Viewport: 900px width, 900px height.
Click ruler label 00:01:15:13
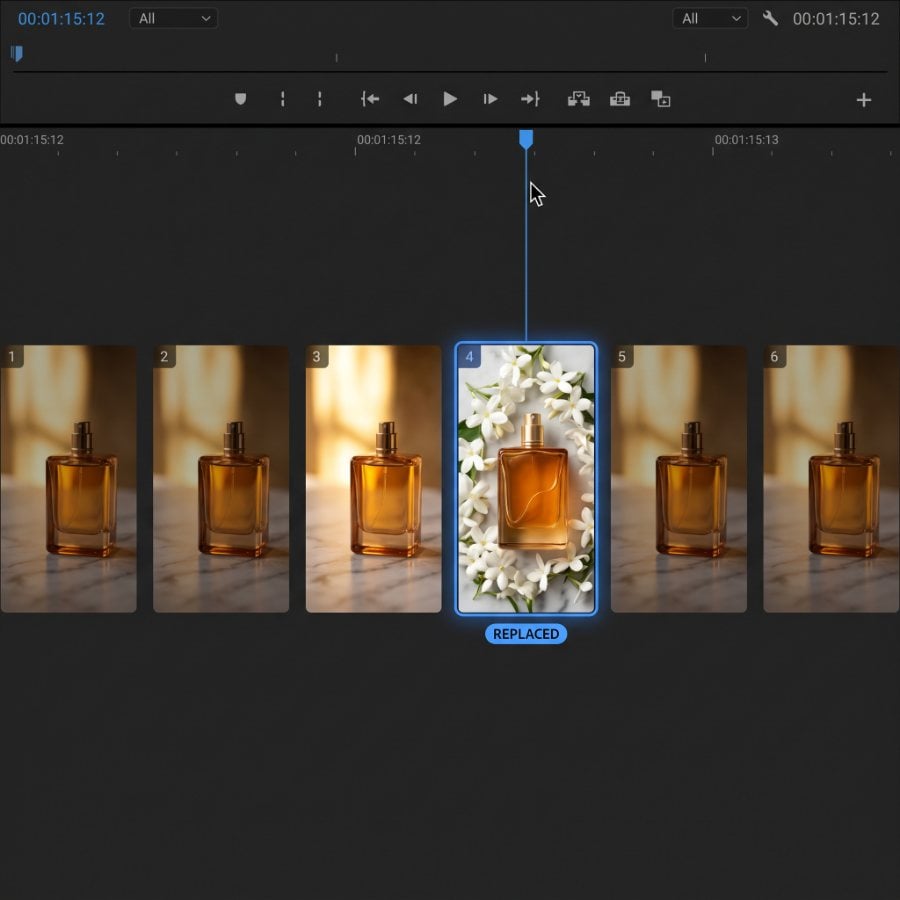pyautogui.click(x=746, y=139)
